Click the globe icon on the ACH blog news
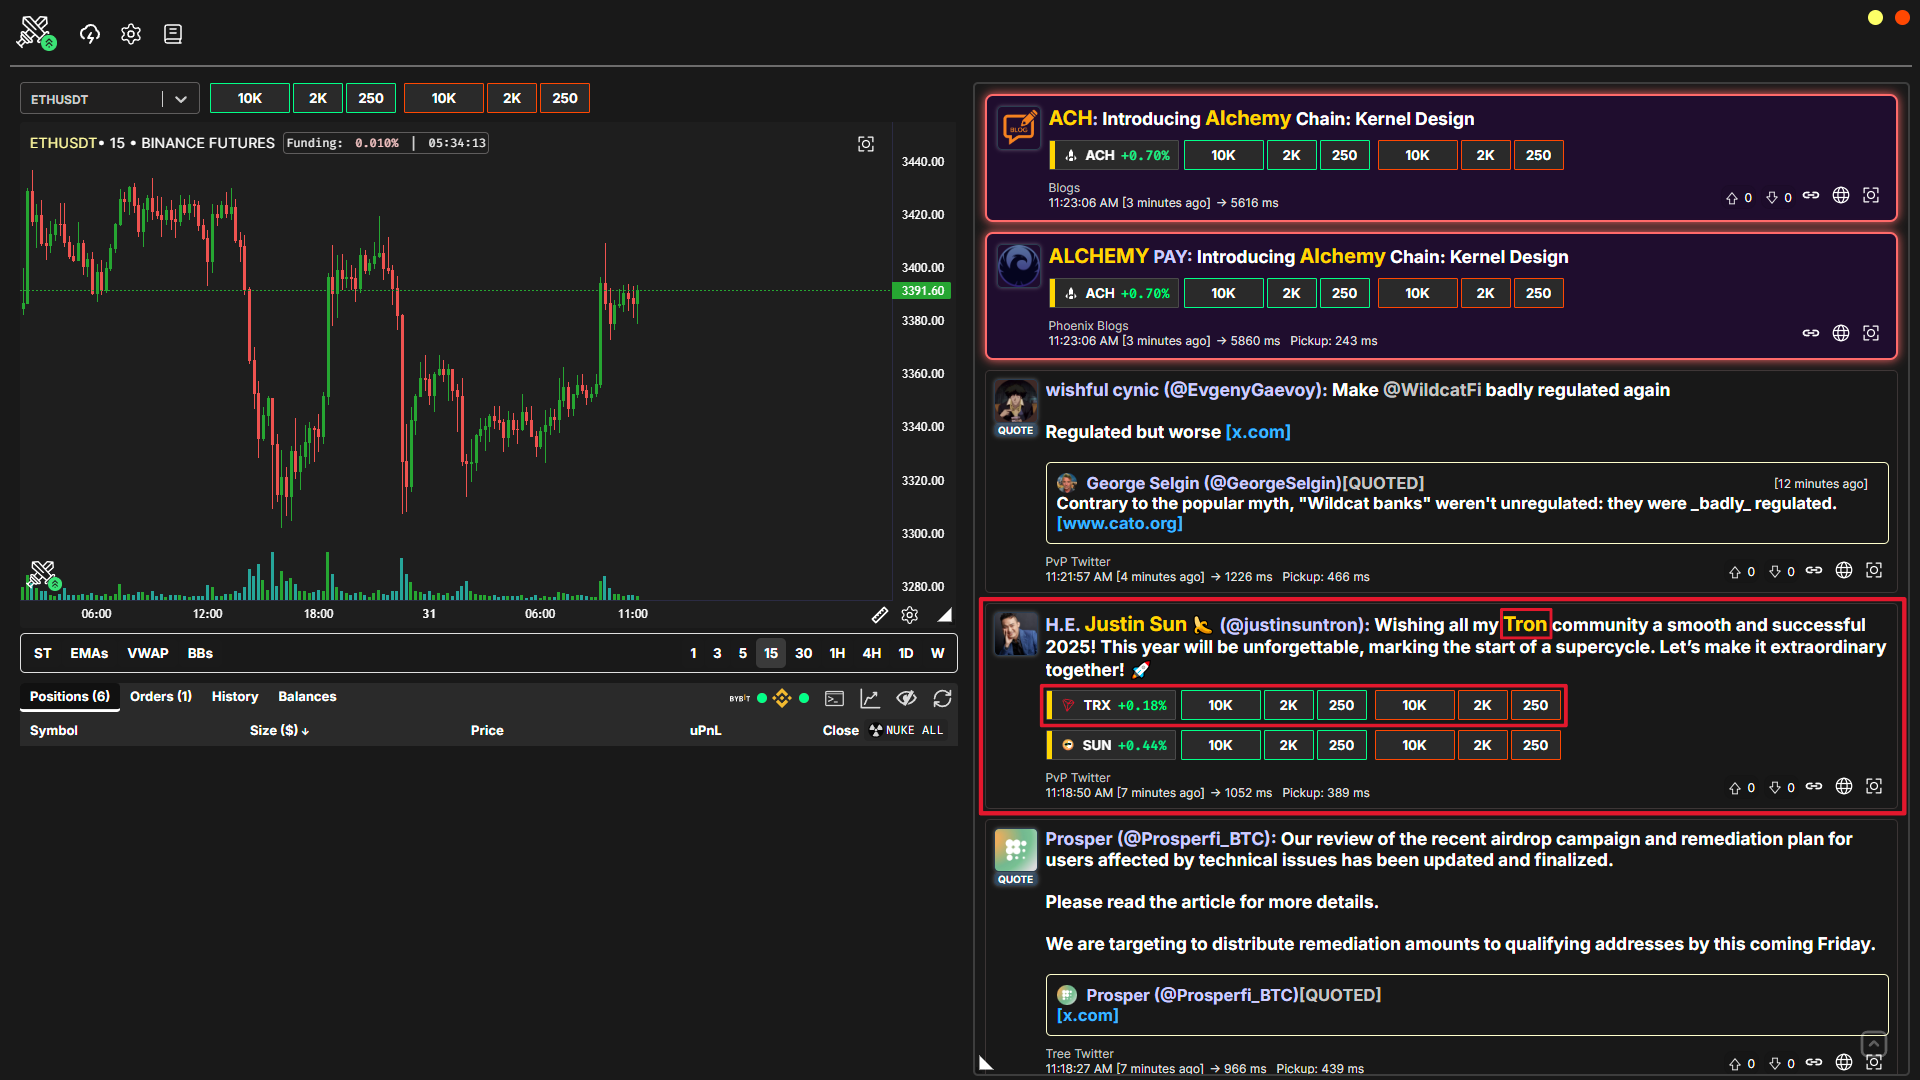1920x1080 pixels. pos(1841,196)
